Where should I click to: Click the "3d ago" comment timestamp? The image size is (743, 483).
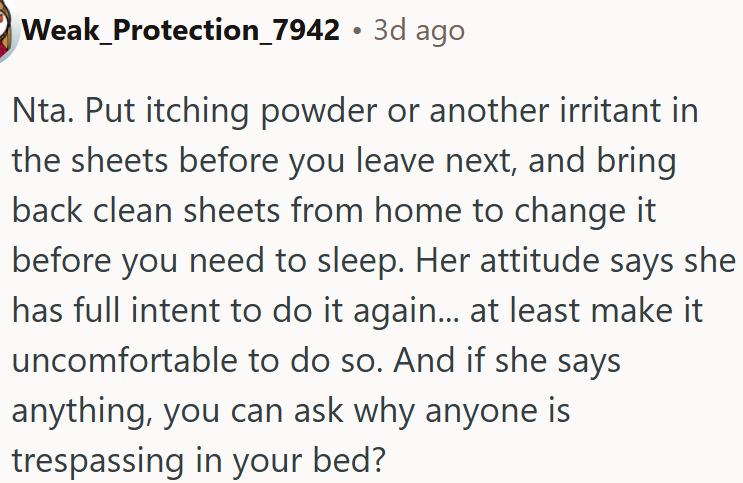419,31
